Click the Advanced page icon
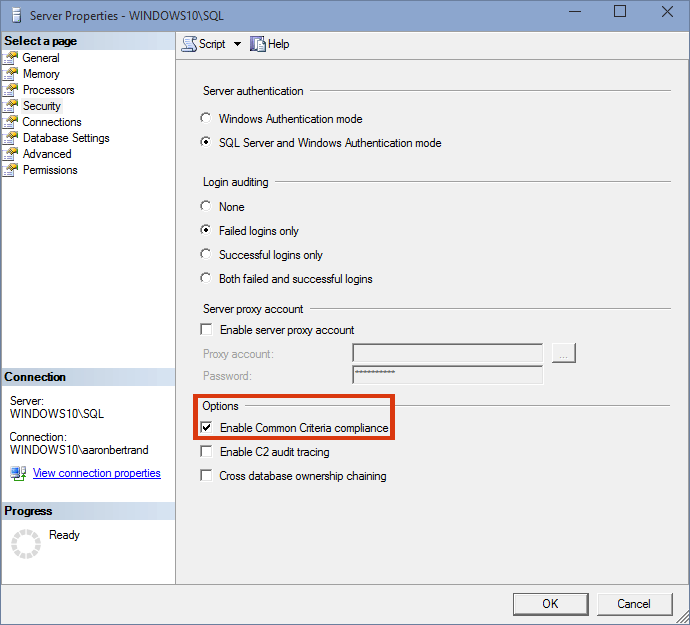The width and height of the screenshot is (690, 625). [11, 154]
